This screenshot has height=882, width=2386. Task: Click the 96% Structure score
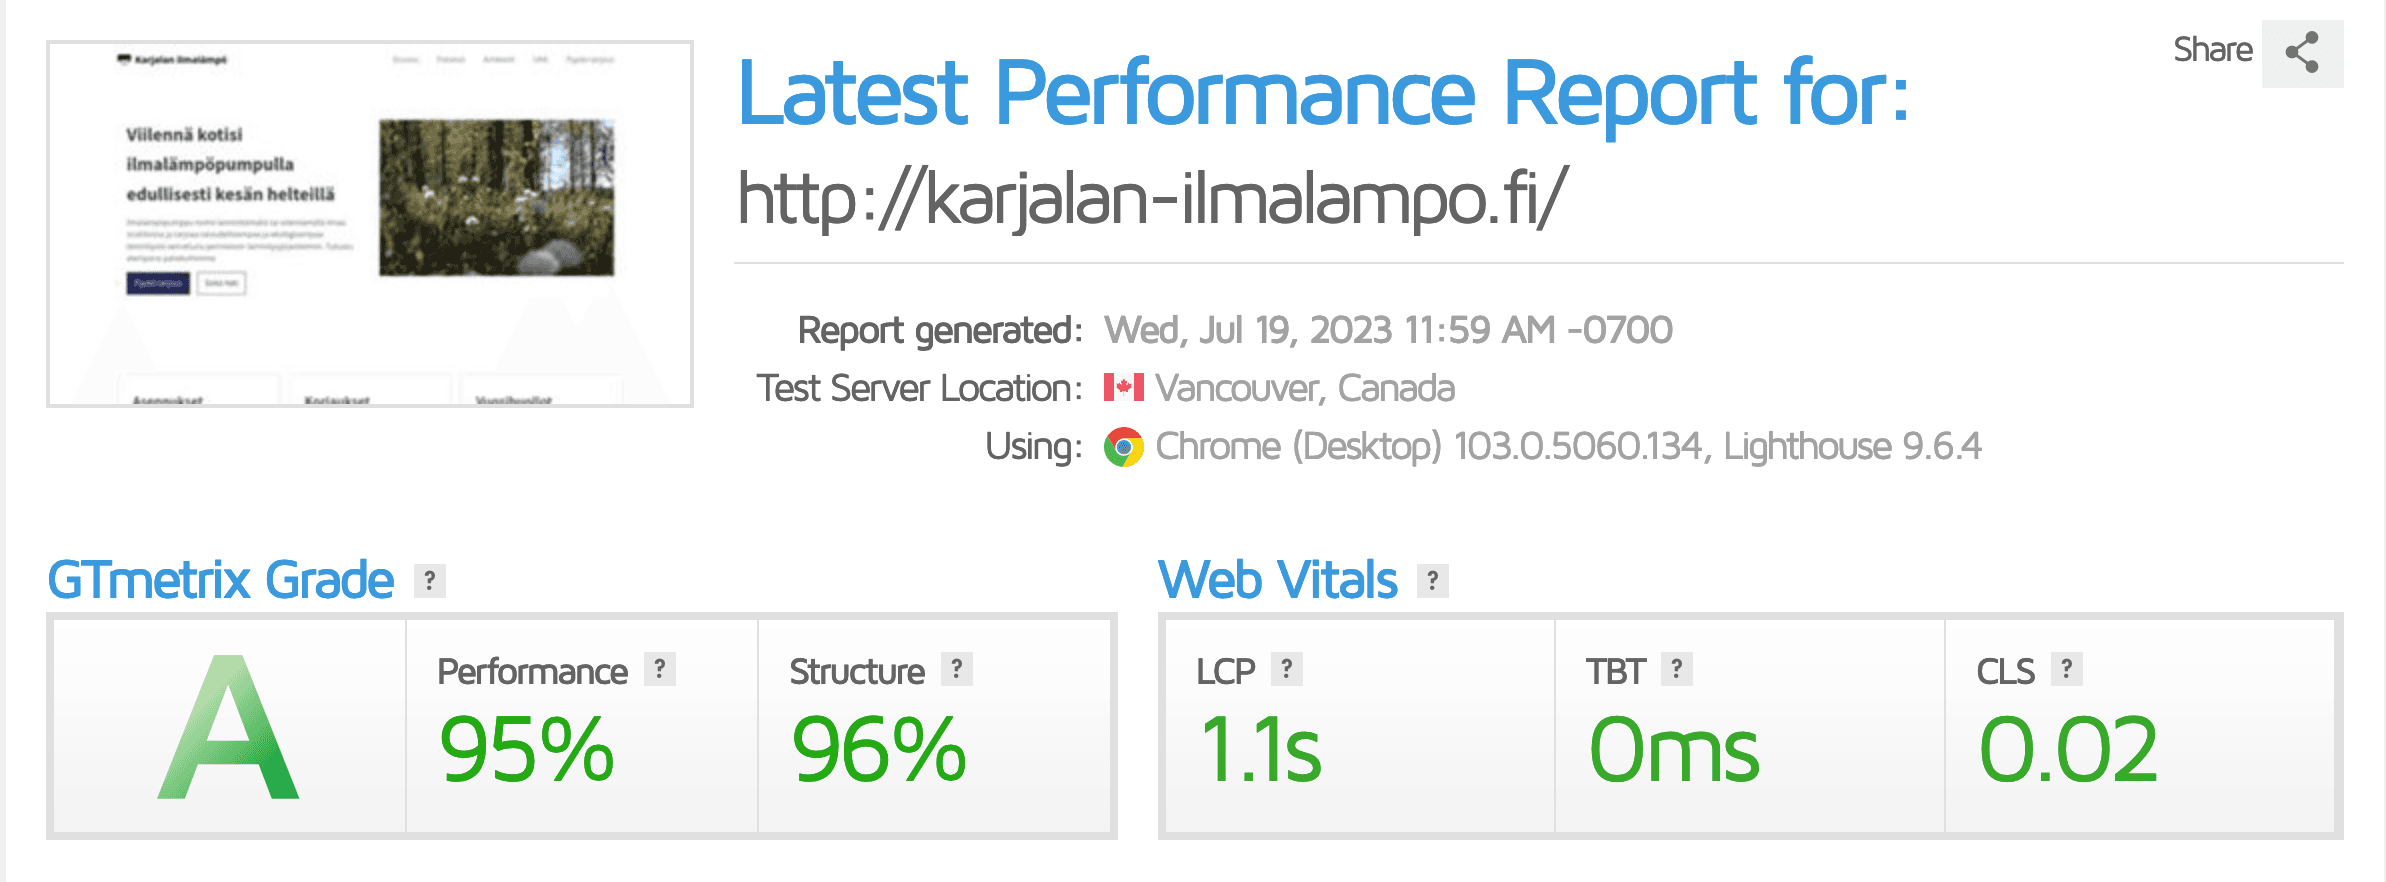pos(879,750)
